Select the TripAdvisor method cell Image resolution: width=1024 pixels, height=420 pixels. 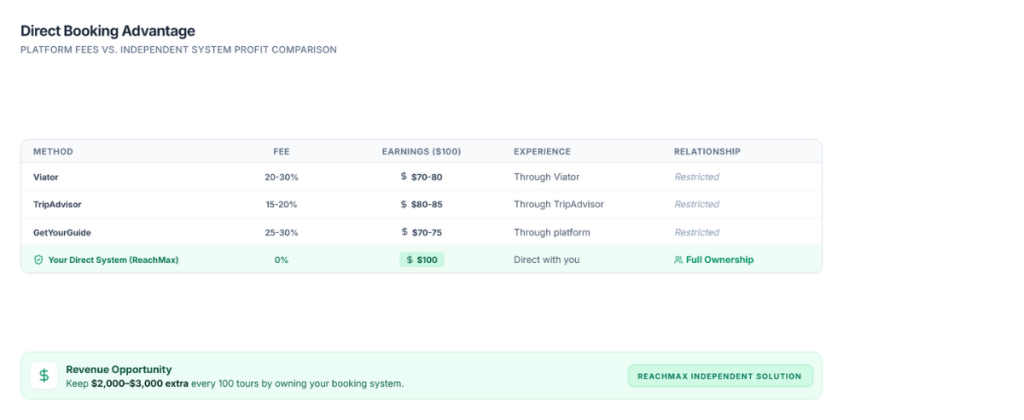click(x=57, y=204)
